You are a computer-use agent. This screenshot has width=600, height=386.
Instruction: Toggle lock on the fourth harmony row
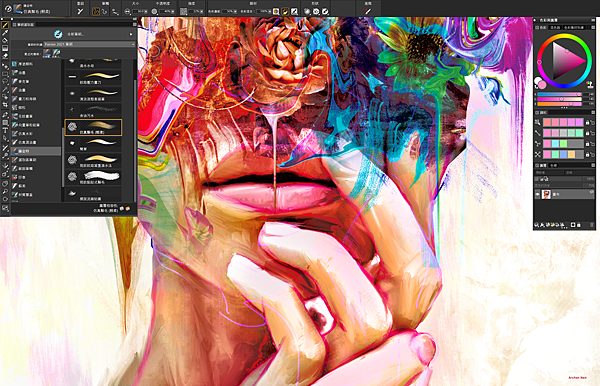(x=587, y=155)
